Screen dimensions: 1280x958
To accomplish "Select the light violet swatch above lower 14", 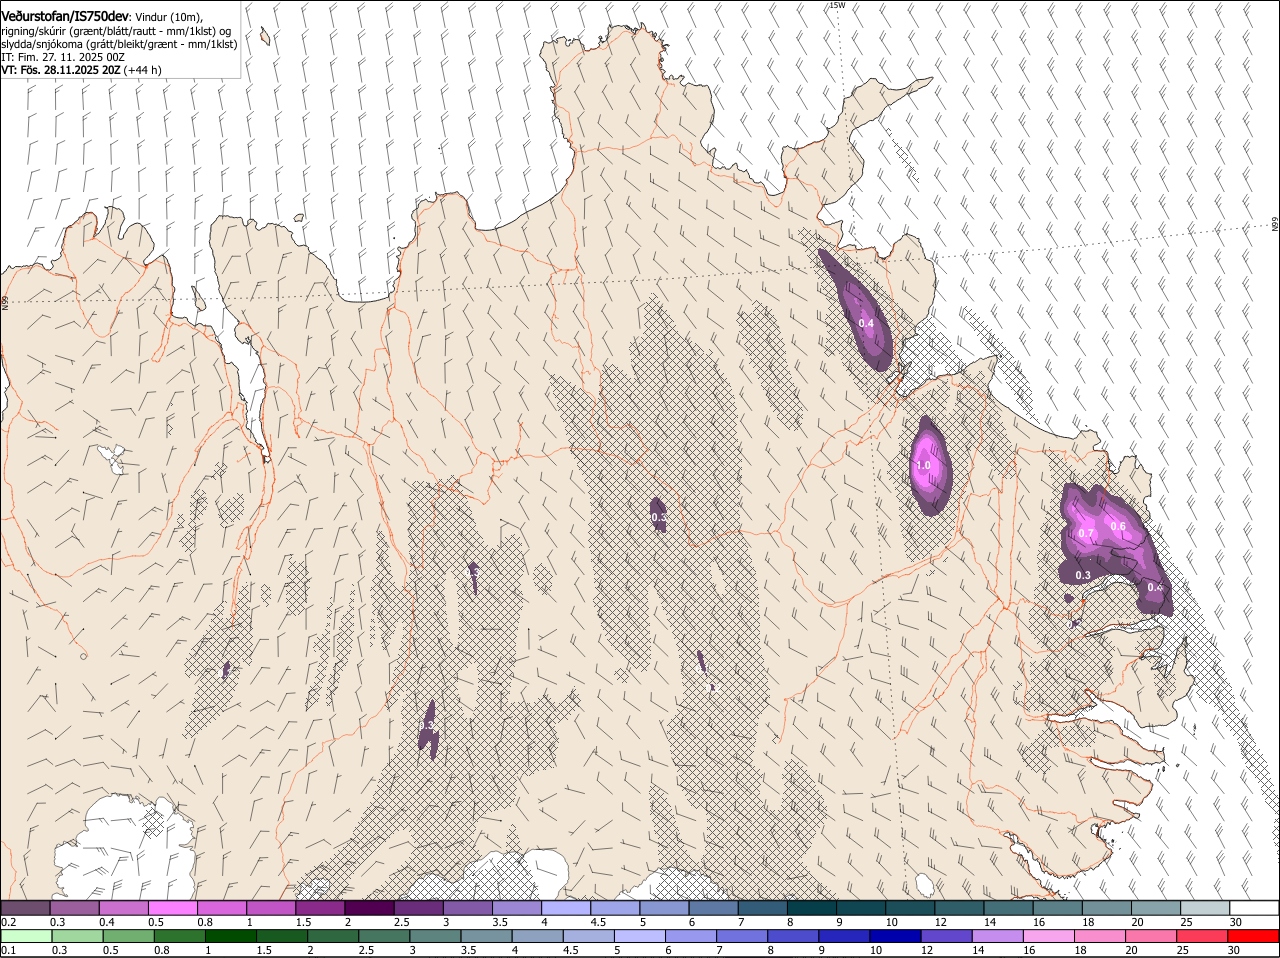I will click(x=998, y=936).
